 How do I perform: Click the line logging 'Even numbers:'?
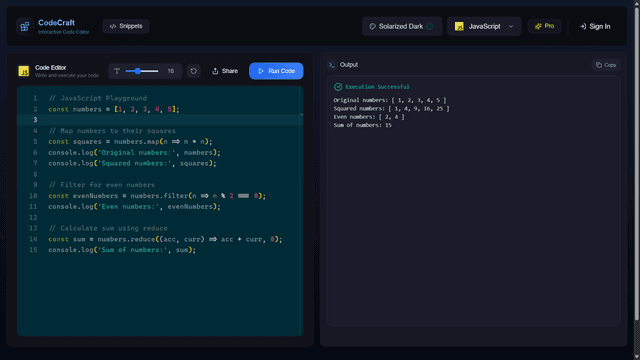(x=134, y=207)
